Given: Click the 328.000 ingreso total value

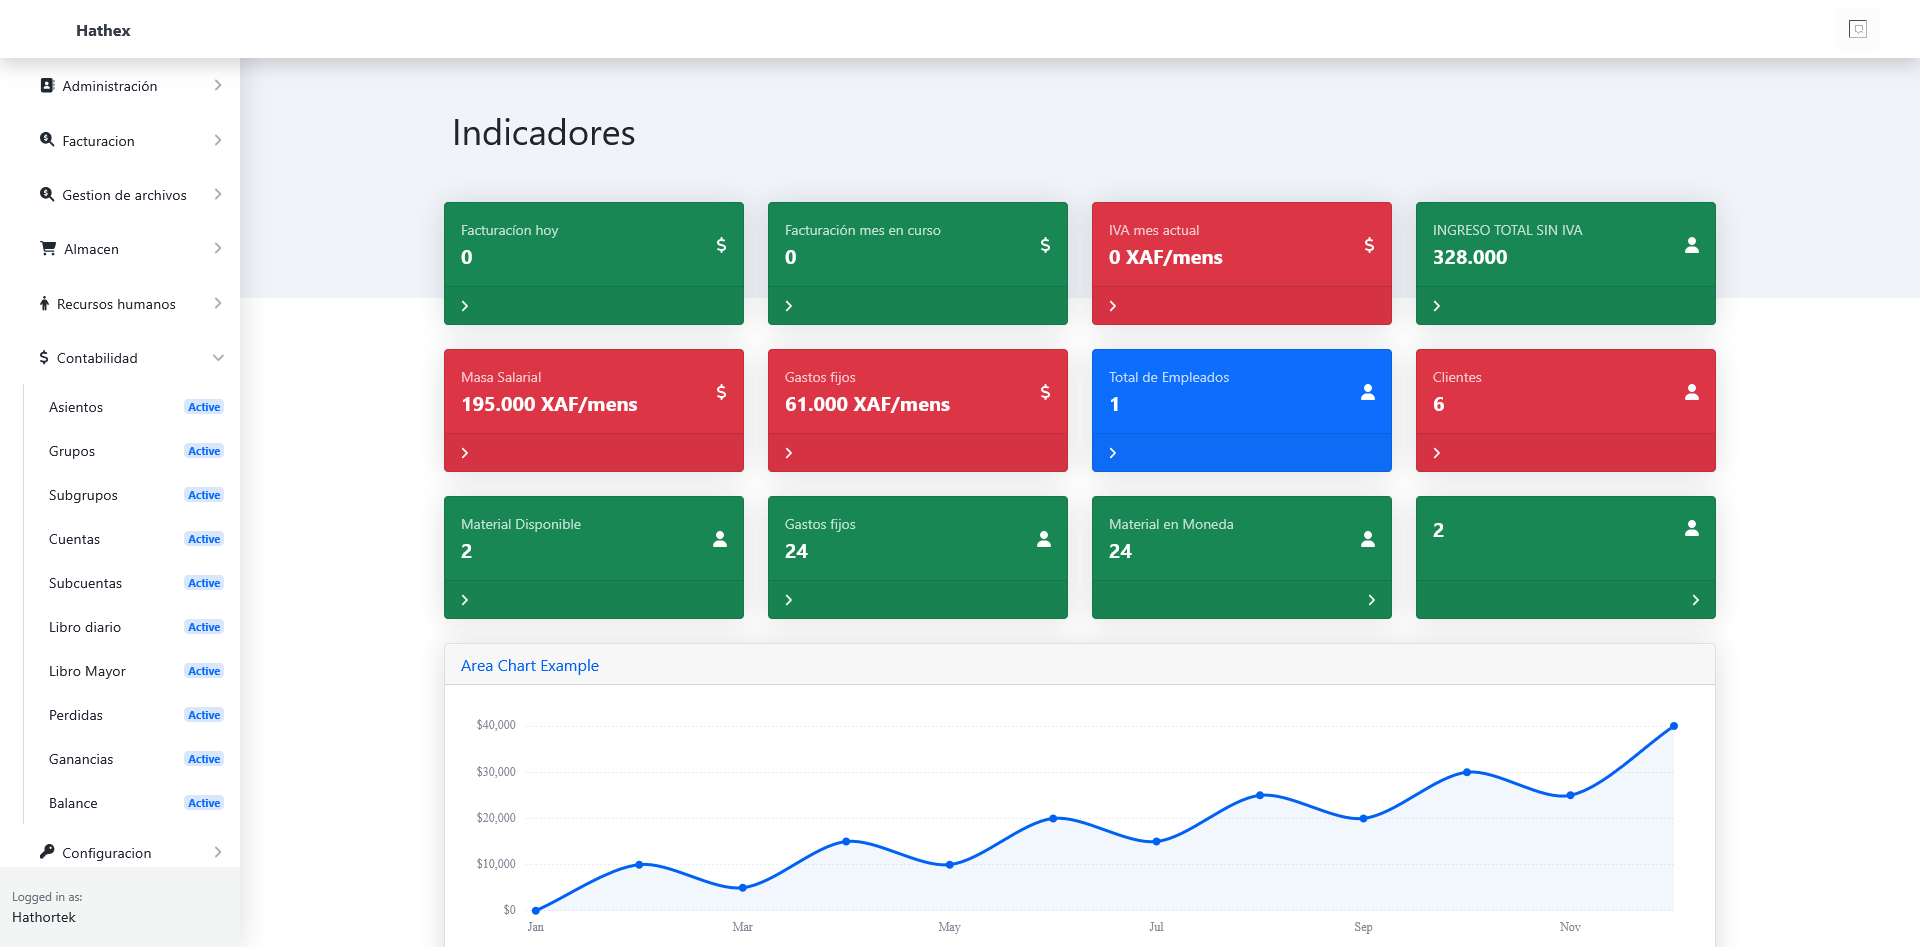Looking at the screenshot, I should click(1470, 257).
